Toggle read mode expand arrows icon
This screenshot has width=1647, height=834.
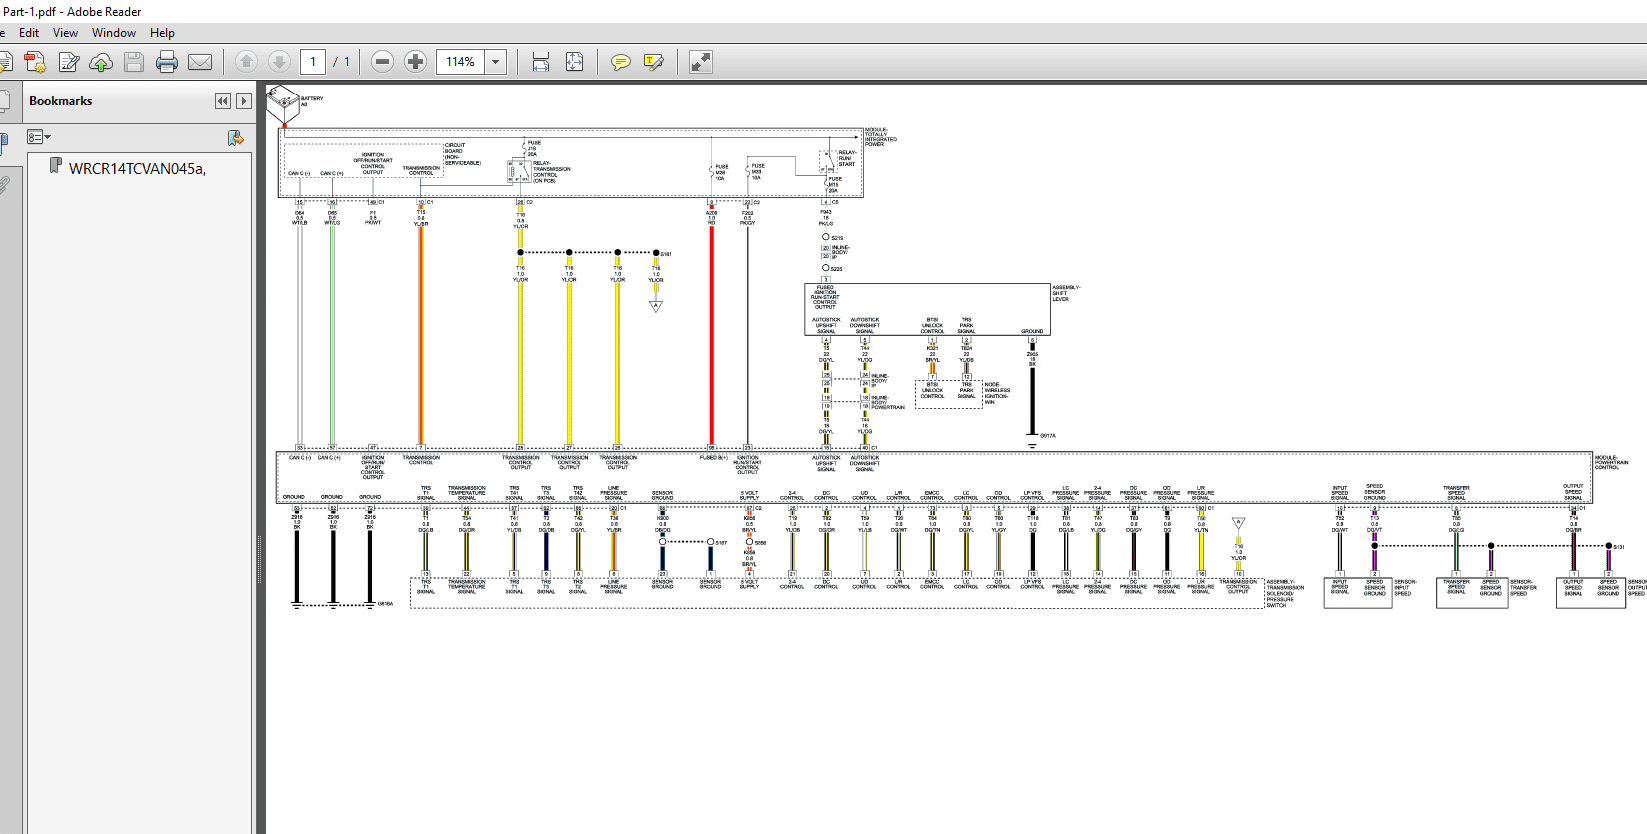click(701, 62)
